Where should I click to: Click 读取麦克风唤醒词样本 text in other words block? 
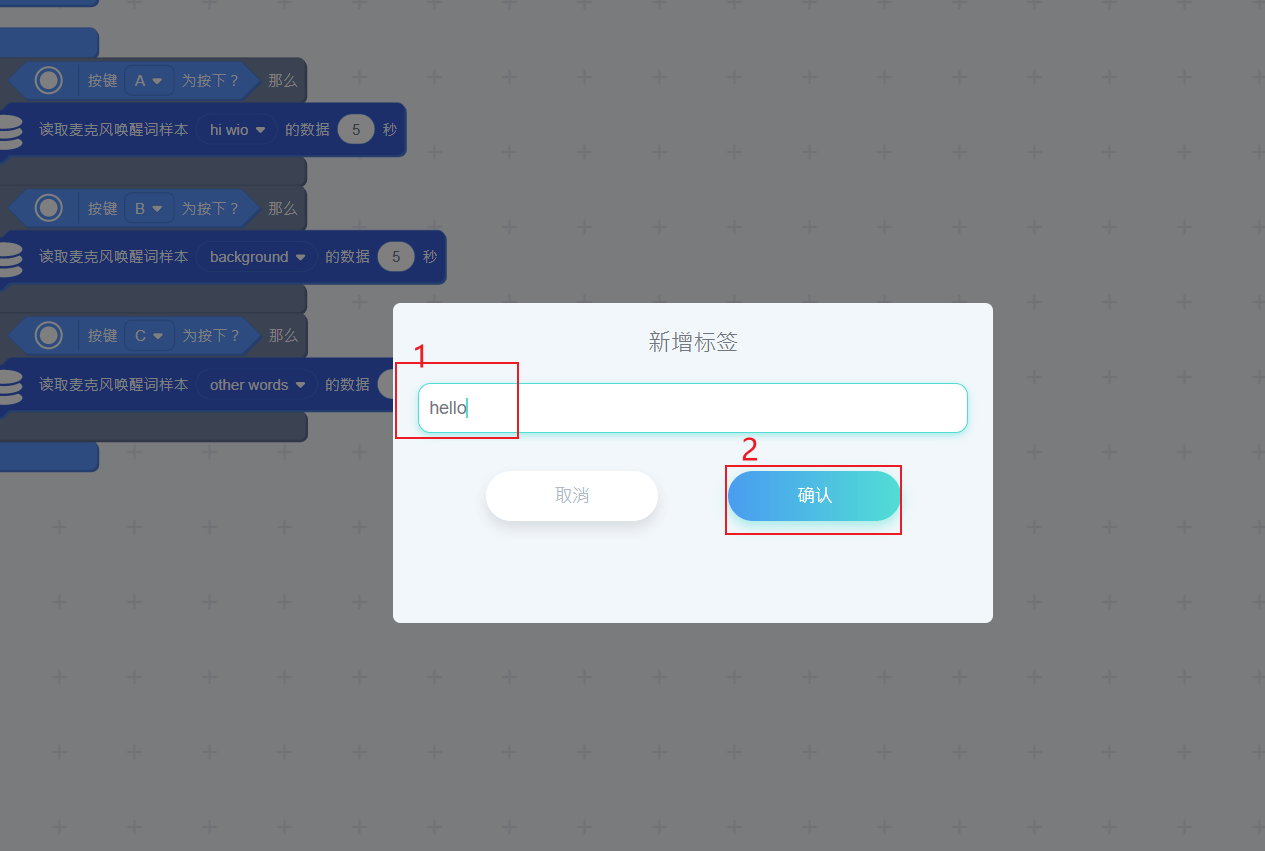[x=113, y=385]
